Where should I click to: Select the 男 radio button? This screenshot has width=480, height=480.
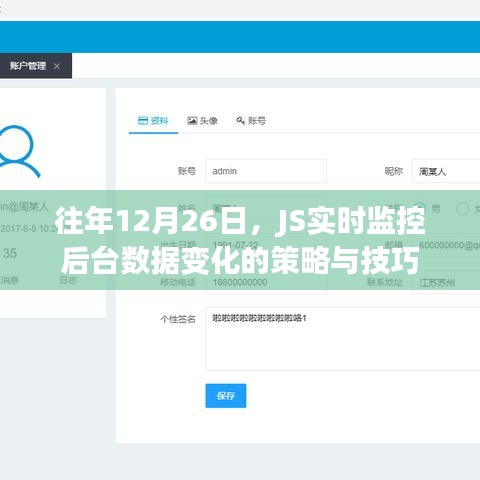[x=420, y=209]
